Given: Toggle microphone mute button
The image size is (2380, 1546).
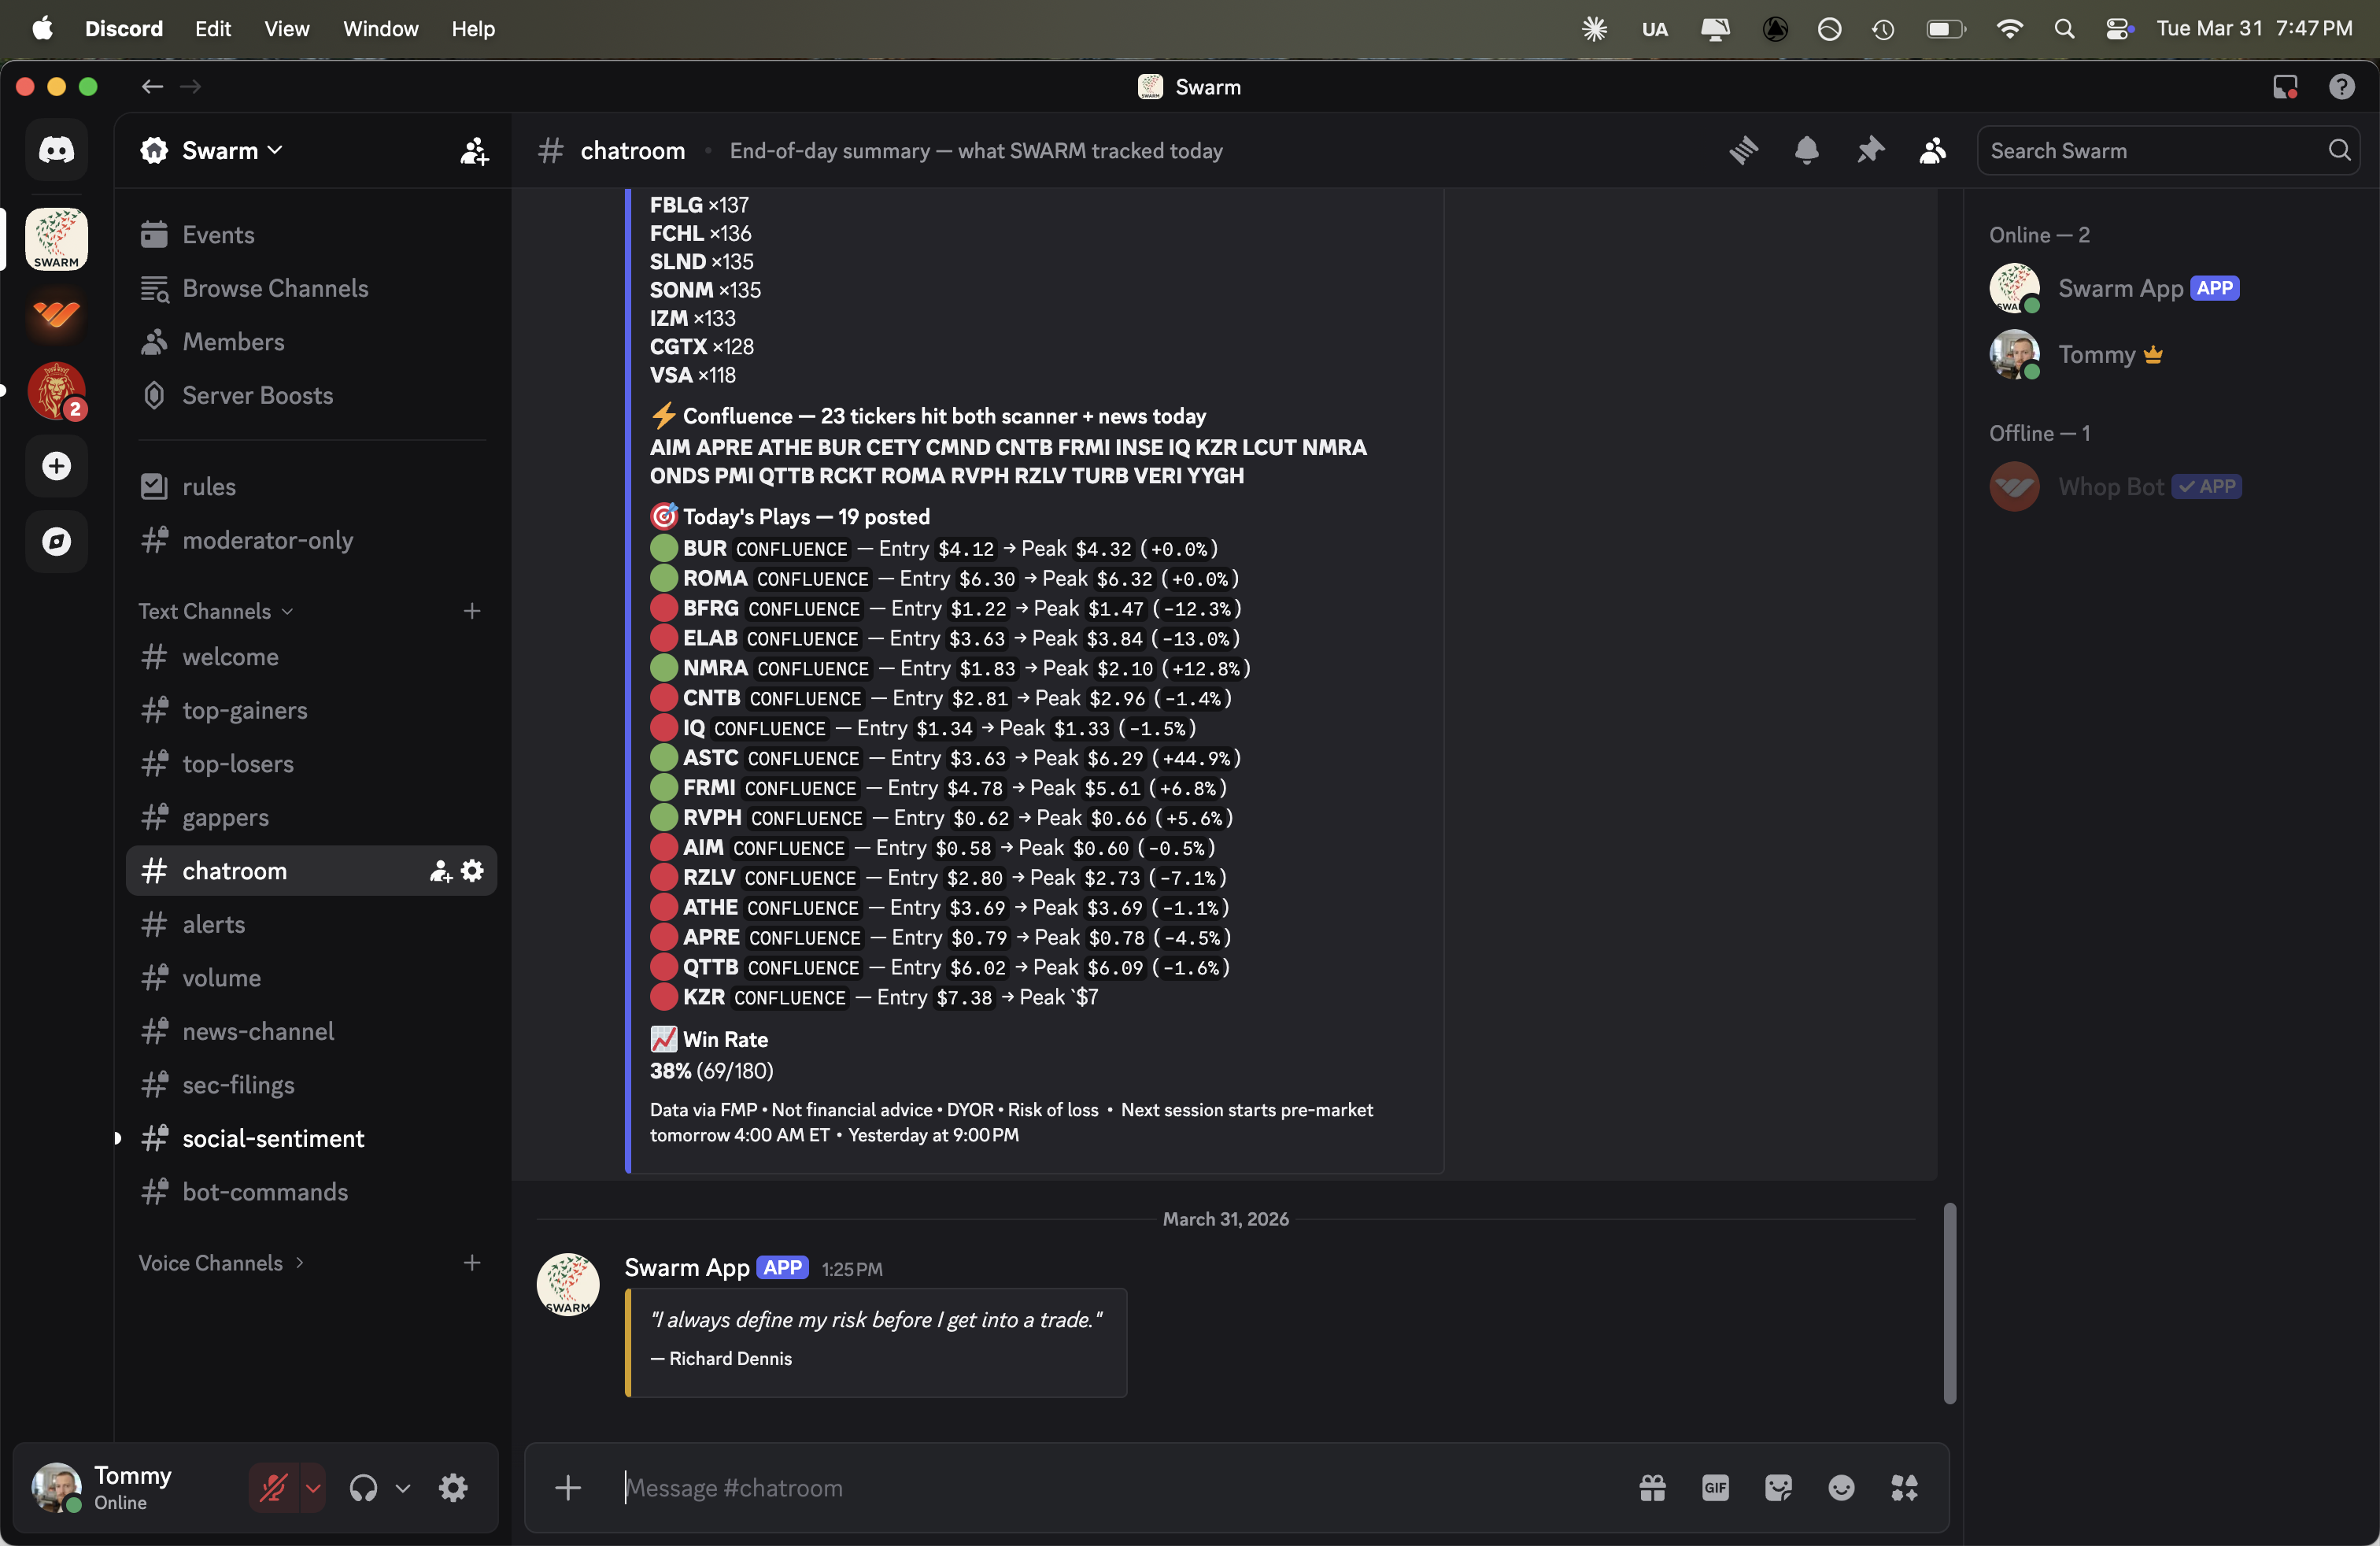Looking at the screenshot, I should pos(273,1488).
